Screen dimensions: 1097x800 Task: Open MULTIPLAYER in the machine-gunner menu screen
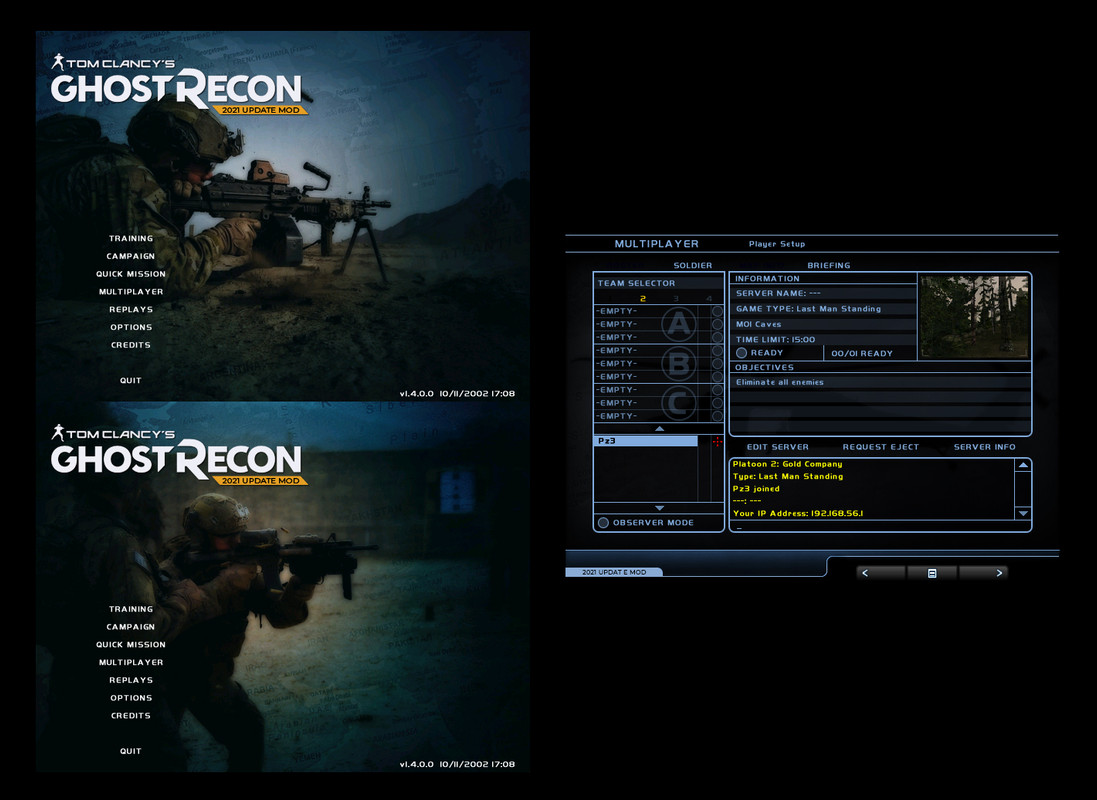pos(131,292)
